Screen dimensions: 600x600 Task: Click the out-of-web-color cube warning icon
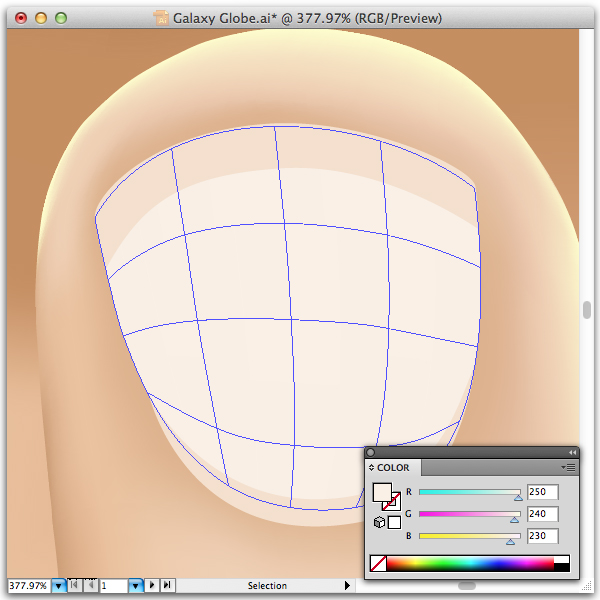(379, 522)
